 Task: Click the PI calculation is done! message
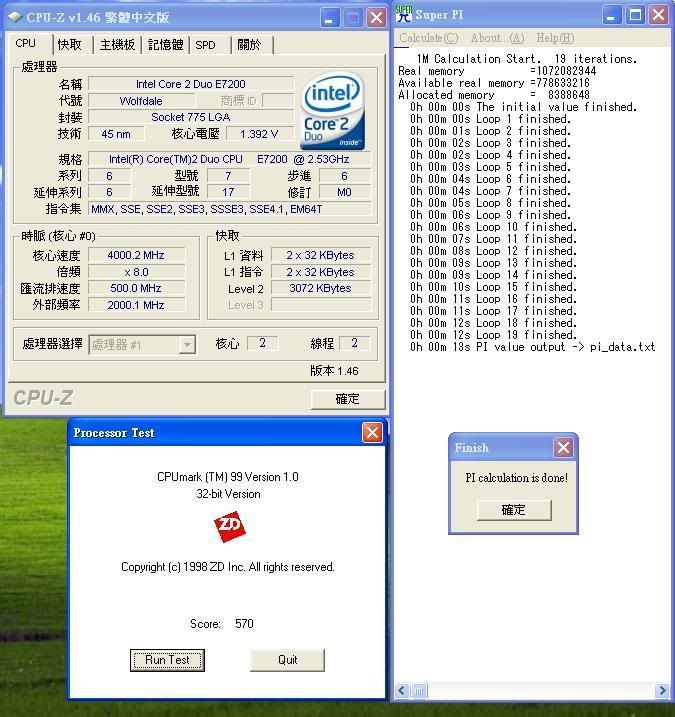(517, 478)
